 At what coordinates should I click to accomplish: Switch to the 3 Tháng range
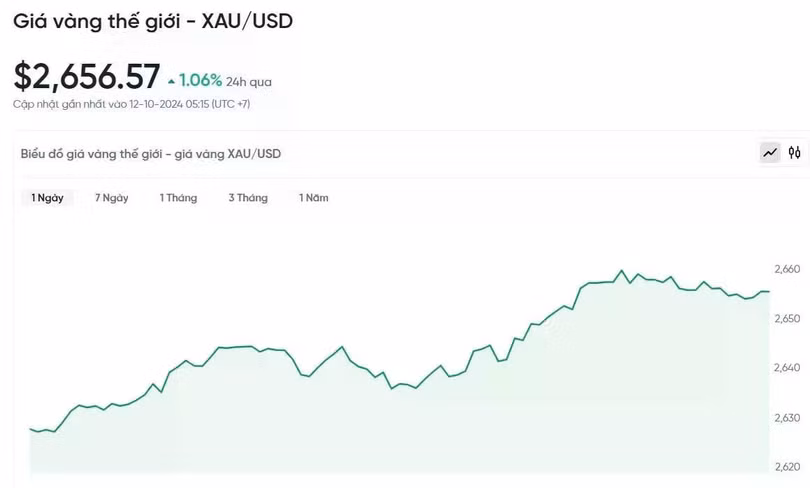click(248, 198)
